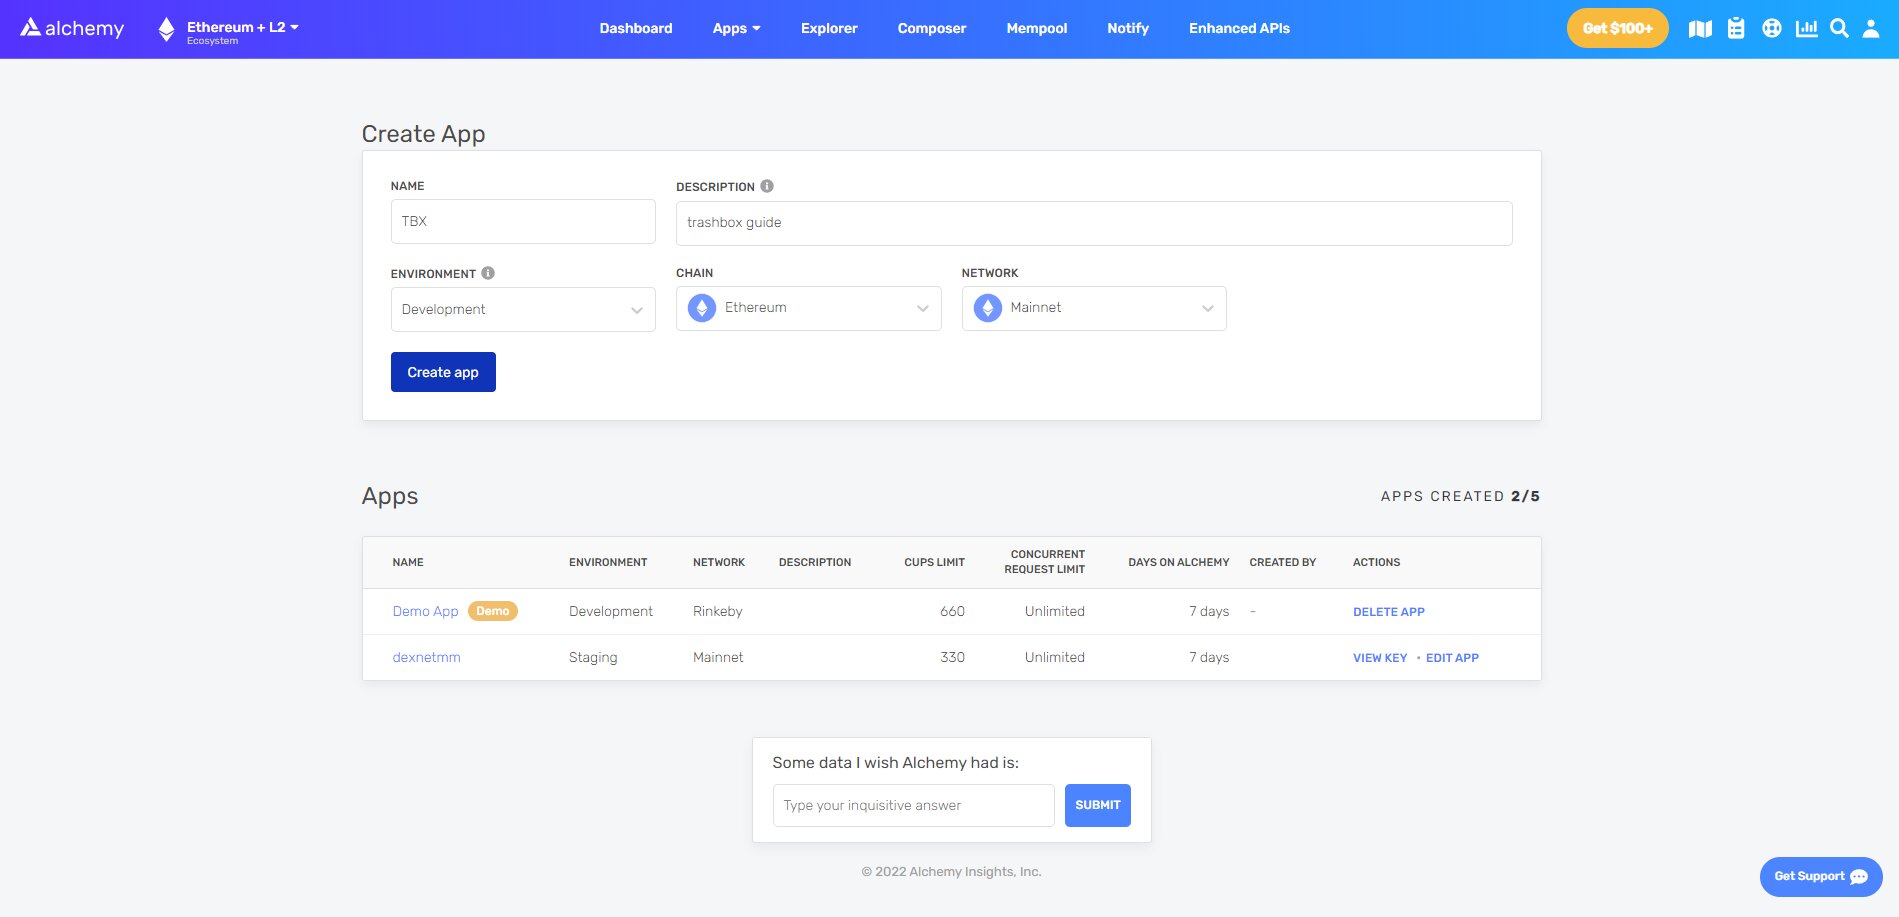This screenshot has width=1899, height=917.
Task: Click the NAME column header in Apps table
Action: [x=408, y=562]
